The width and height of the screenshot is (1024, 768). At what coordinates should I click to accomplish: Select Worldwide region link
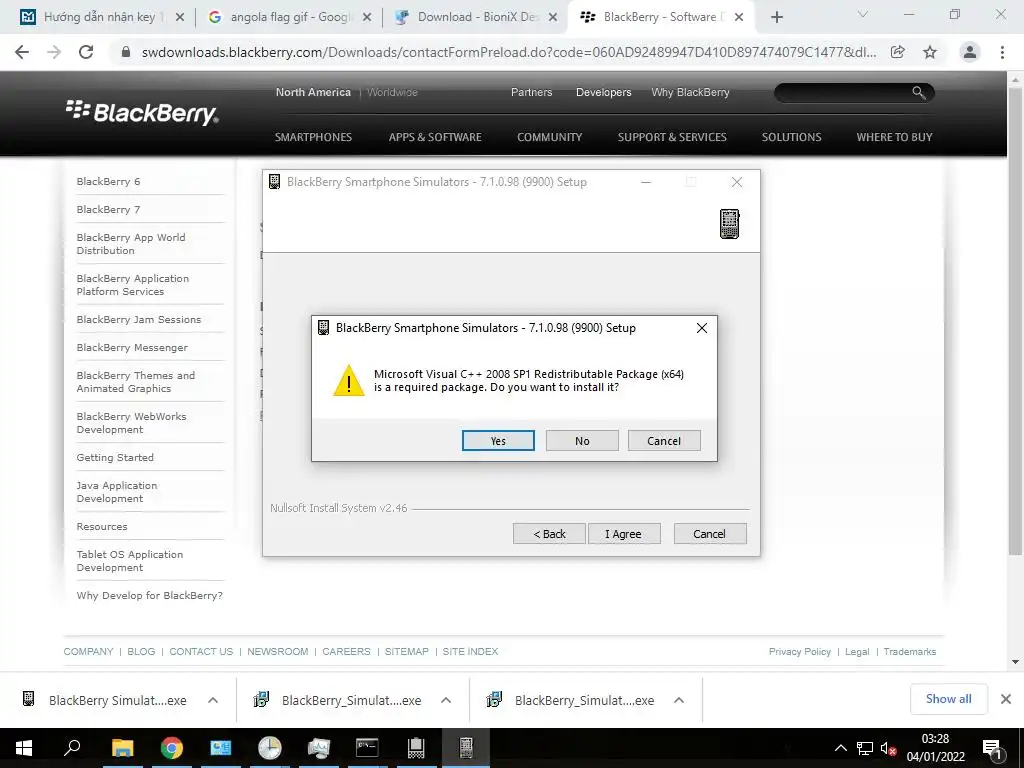392,92
